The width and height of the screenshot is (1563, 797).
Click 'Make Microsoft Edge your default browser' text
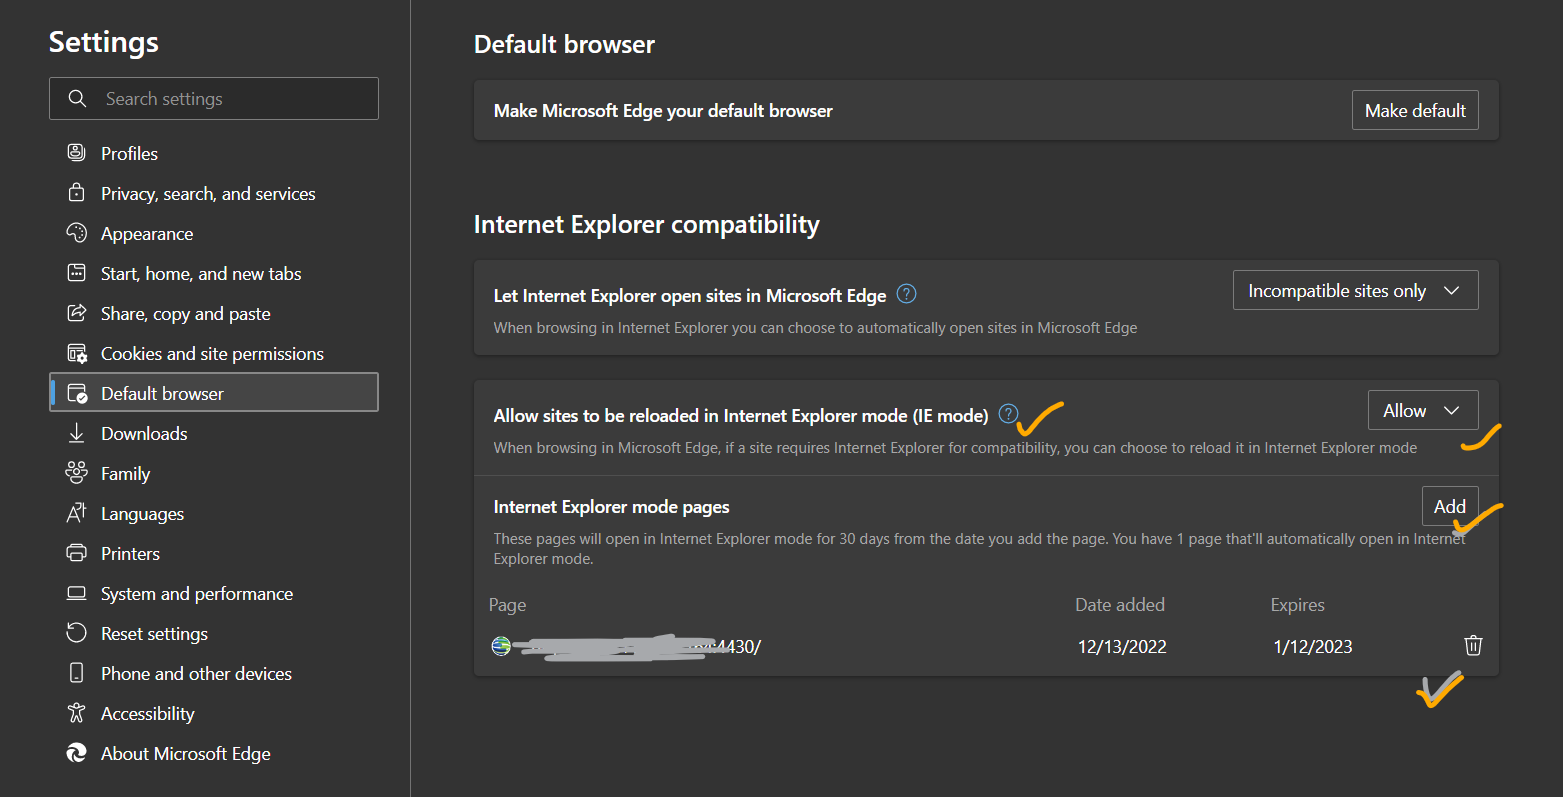(x=663, y=111)
